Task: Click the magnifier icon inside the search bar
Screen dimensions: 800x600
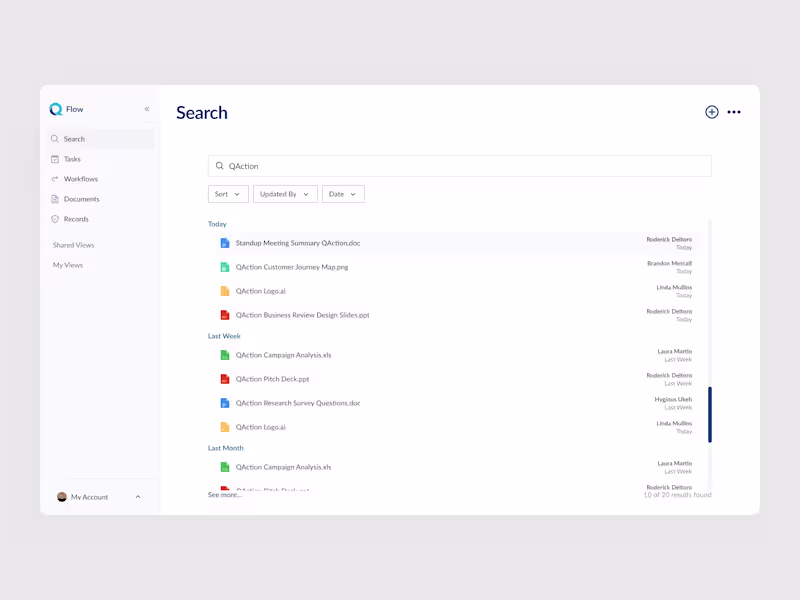Action: click(x=219, y=165)
